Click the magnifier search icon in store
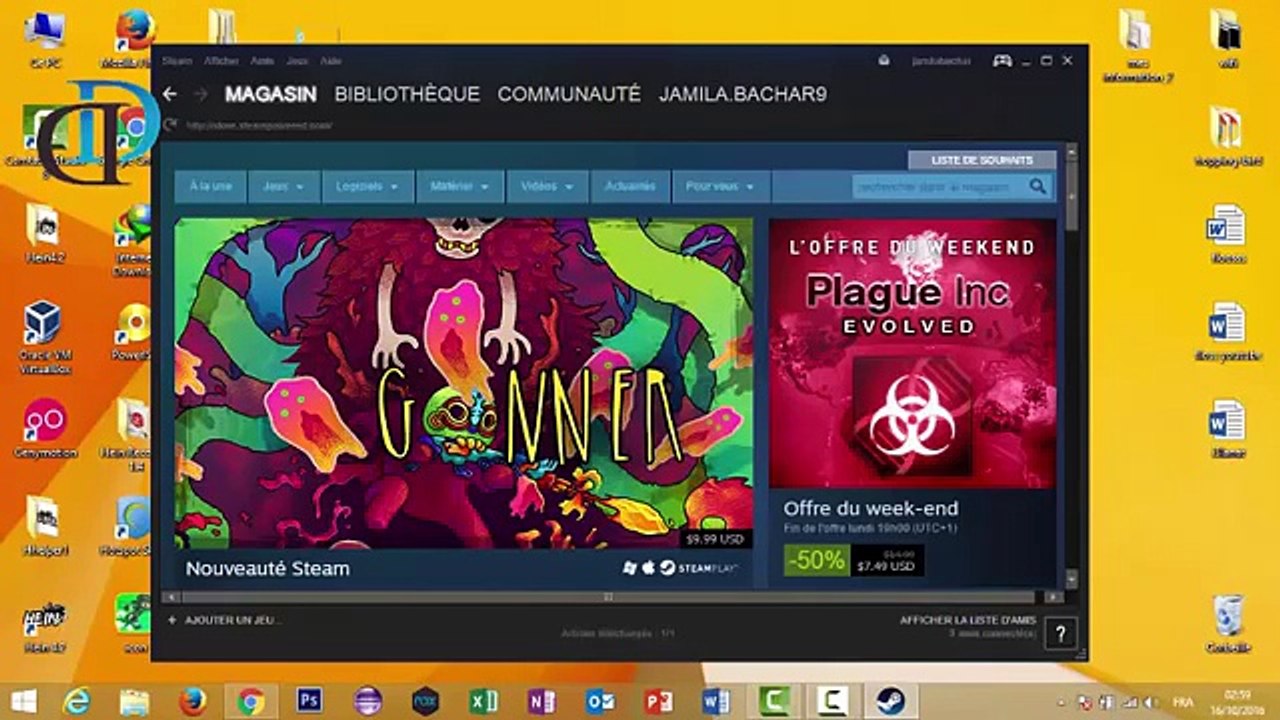 tap(1038, 186)
